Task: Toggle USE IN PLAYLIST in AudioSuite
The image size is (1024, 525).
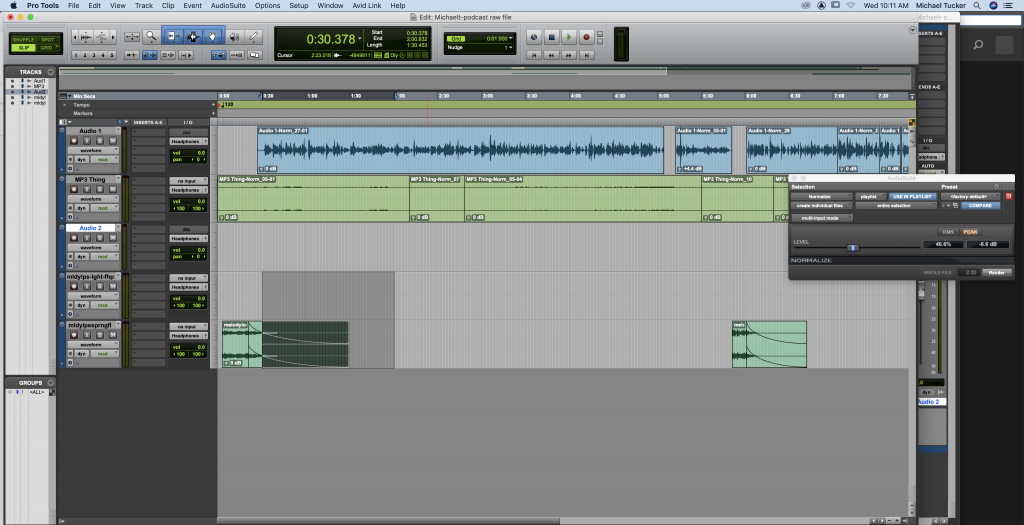Action: coord(910,196)
